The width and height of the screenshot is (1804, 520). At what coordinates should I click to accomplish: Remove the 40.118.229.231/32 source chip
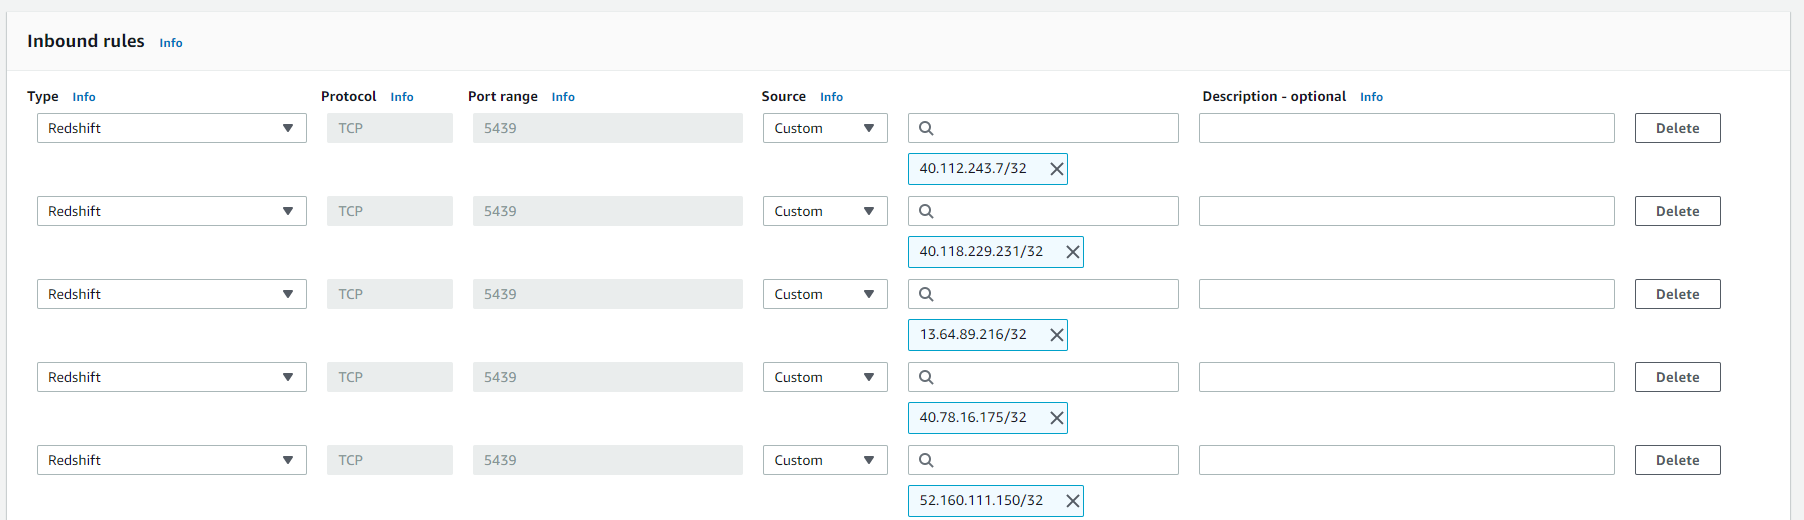(x=1072, y=252)
